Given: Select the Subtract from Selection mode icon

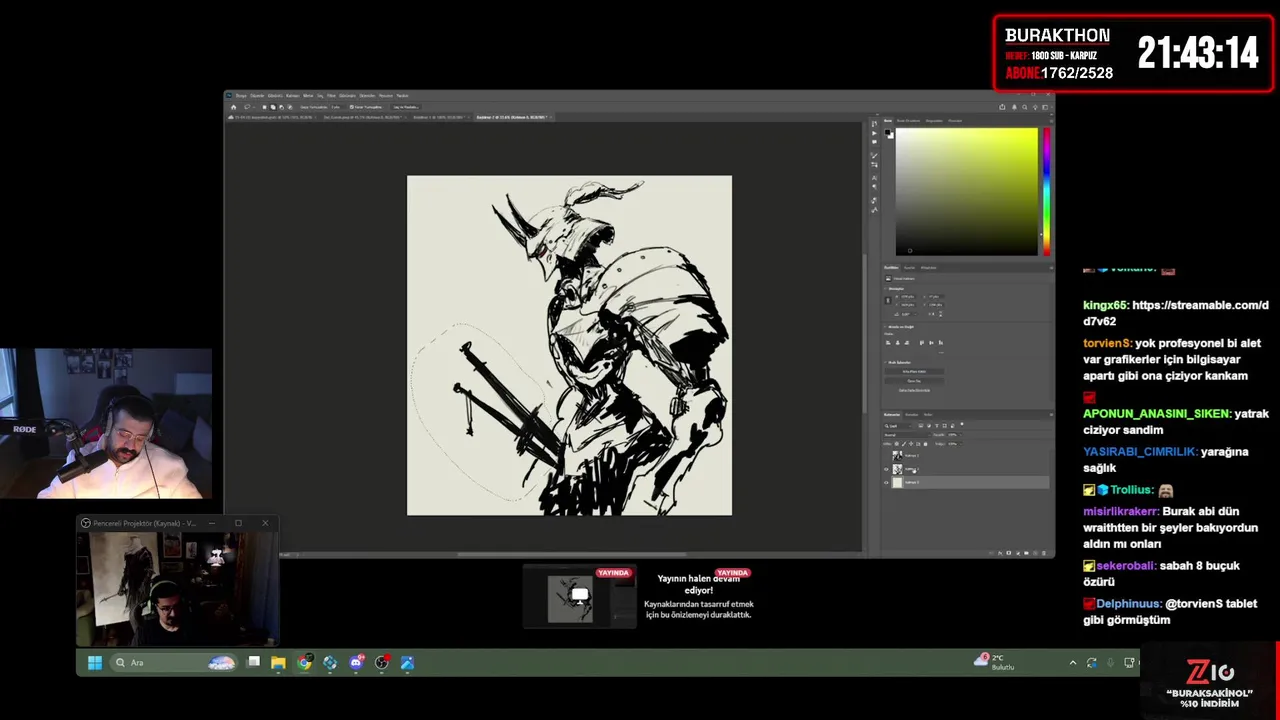Looking at the screenshot, I should [282, 107].
